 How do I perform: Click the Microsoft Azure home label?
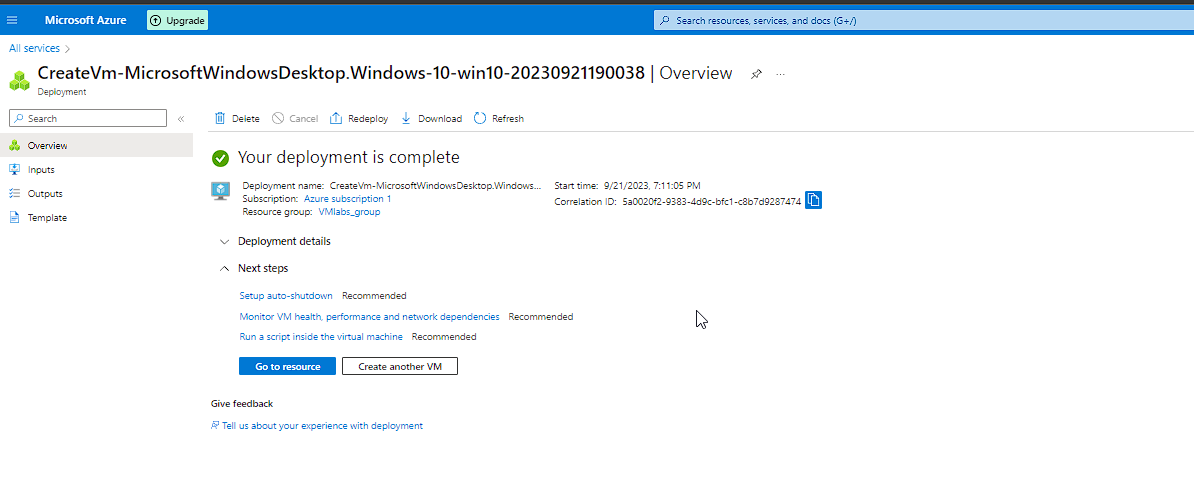click(85, 21)
